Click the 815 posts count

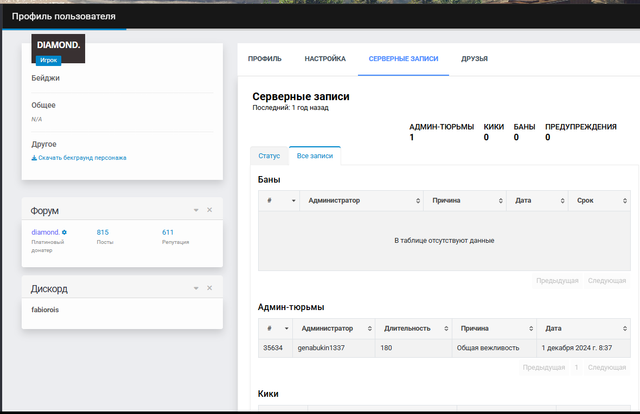tap(102, 232)
